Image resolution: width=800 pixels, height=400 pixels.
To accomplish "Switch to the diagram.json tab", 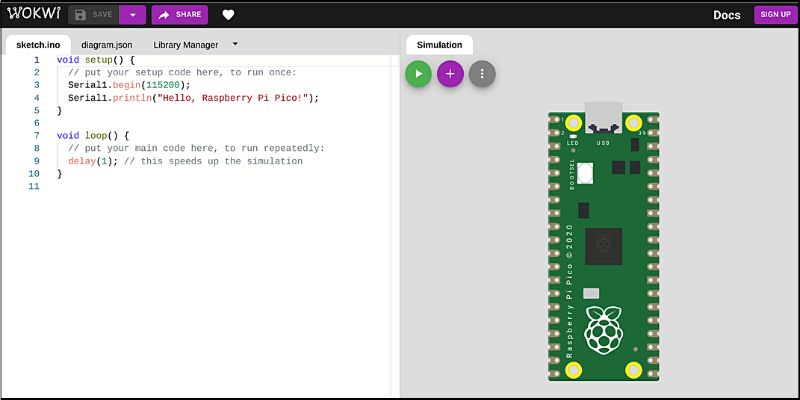I will coord(107,45).
